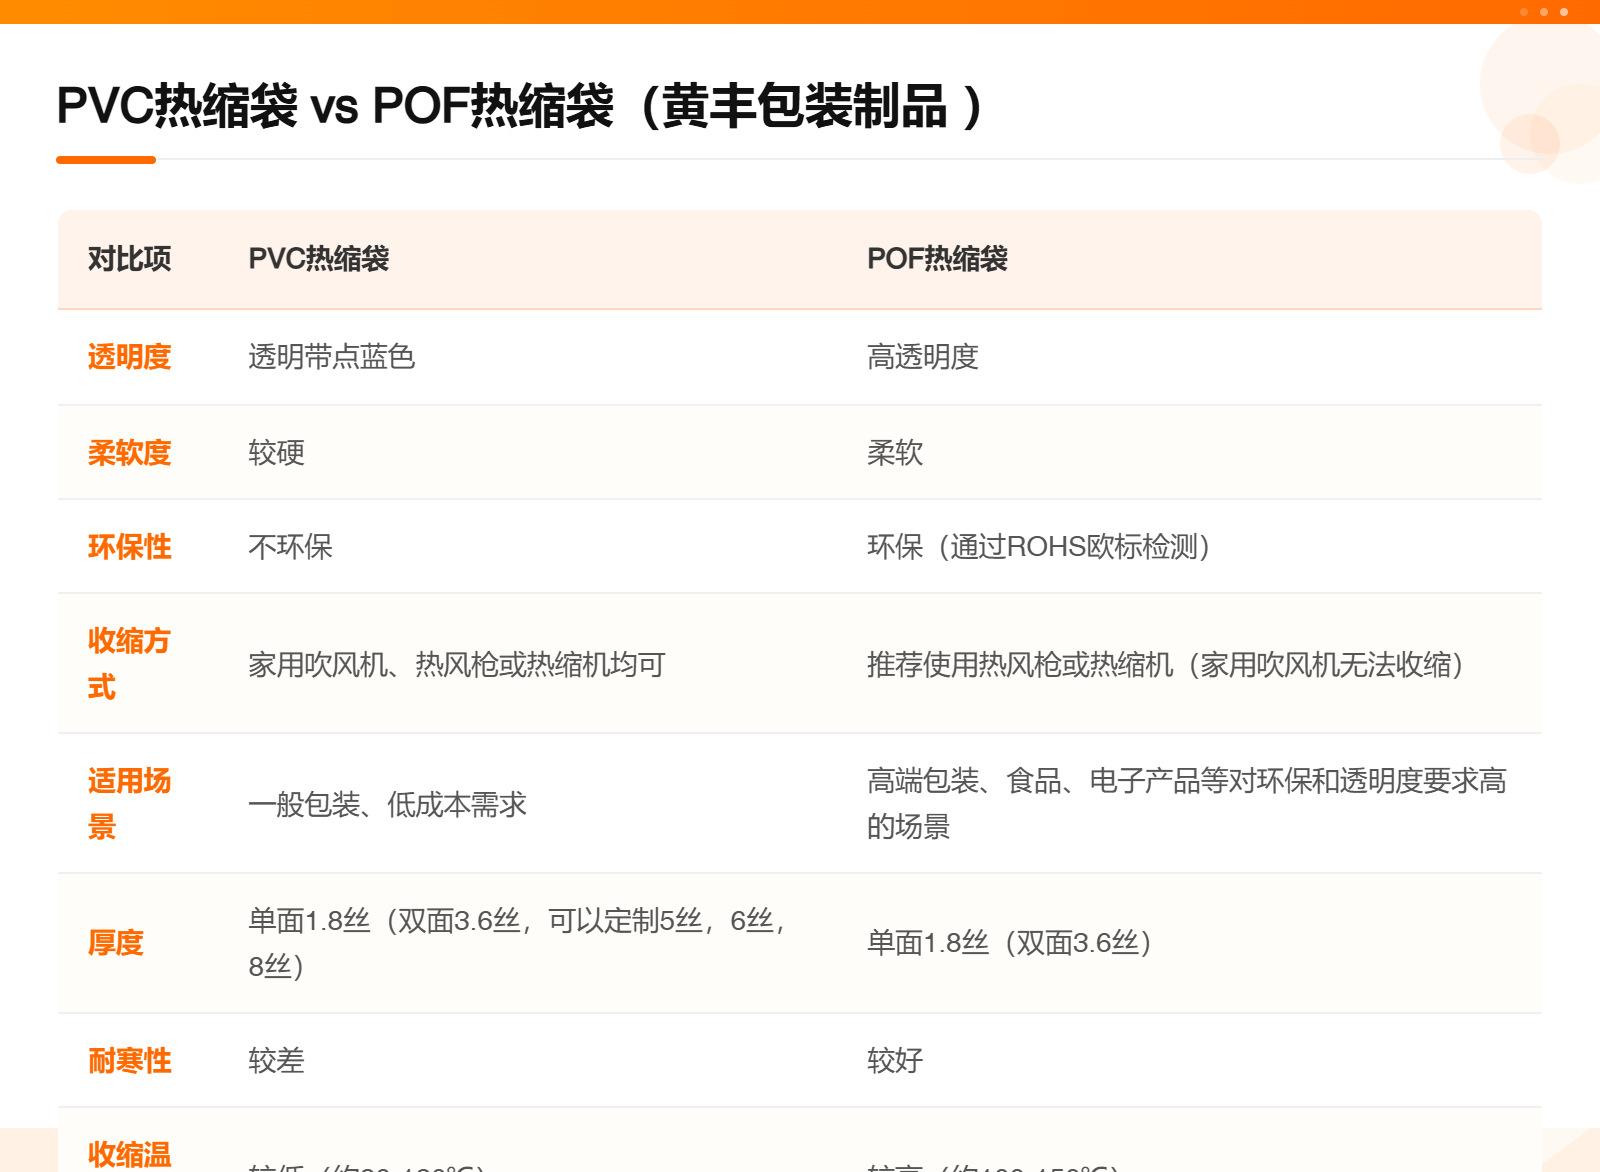The image size is (1600, 1172).
Task: Select the '适用场景' row label
Action: pos(129,804)
